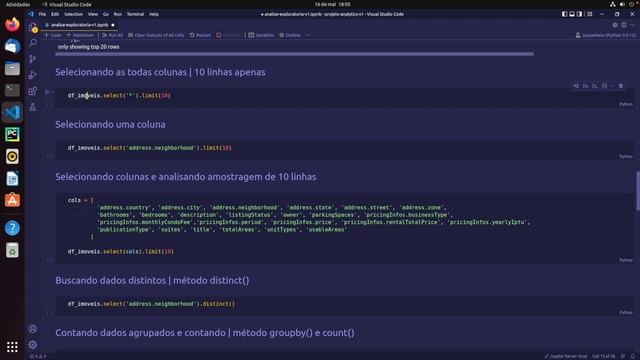Screen dimensions: 640x360
Task: Open the Search view in activity bar
Action: click(x=33, y=43)
